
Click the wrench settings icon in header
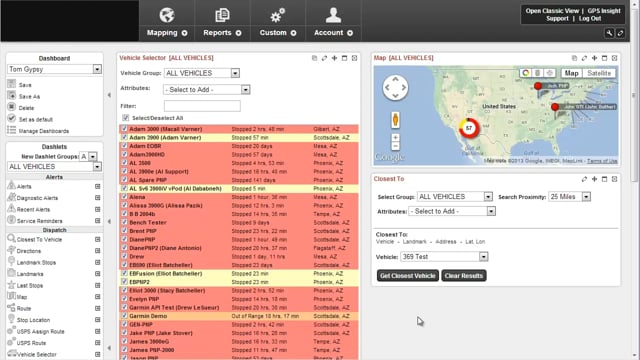[x=609, y=33]
